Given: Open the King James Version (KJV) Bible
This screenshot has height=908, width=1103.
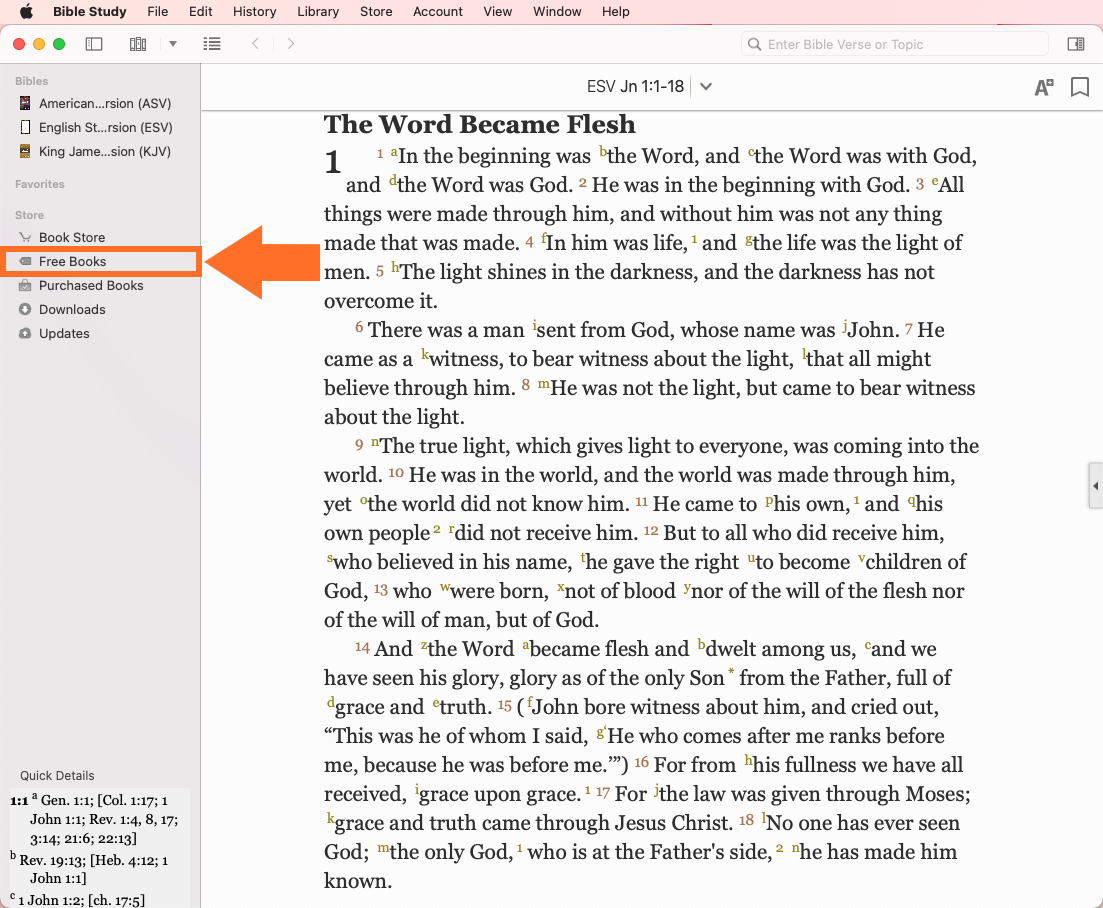Looking at the screenshot, I should click(105, 151).
